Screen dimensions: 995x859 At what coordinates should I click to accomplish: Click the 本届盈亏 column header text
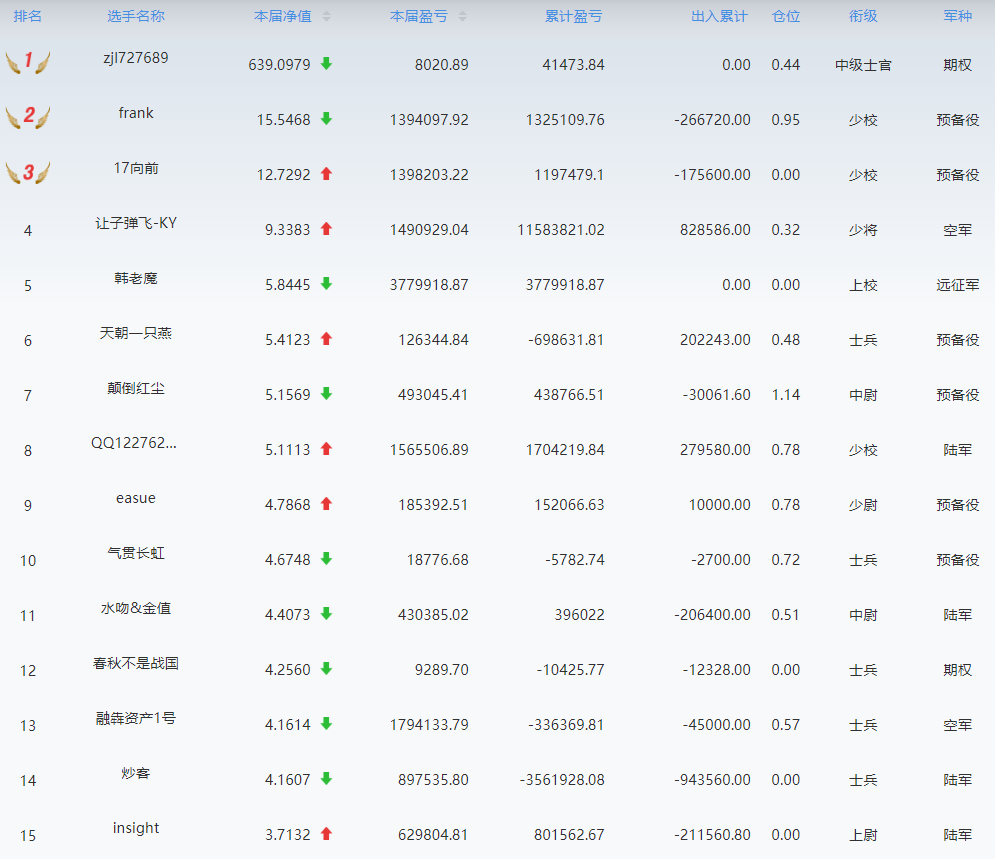(419, 16)
